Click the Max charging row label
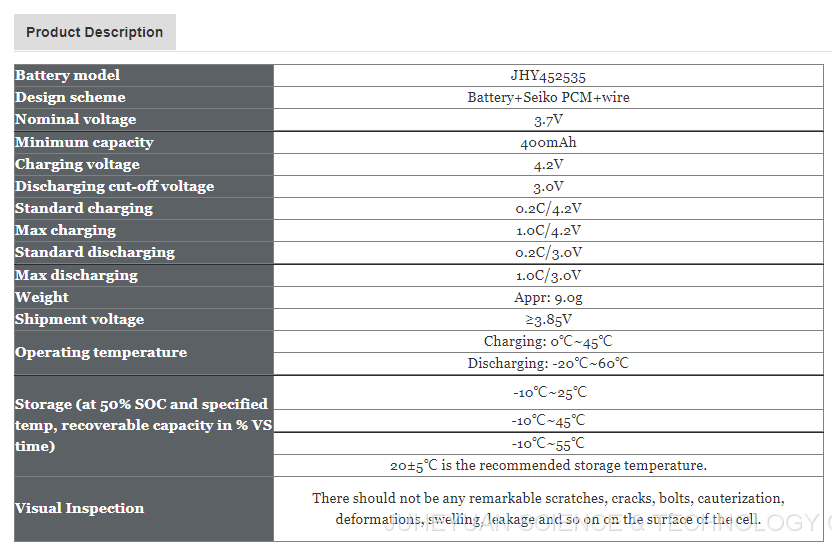Screen dimensions: 832x542 pyautogui.click(x=65, y=230)
